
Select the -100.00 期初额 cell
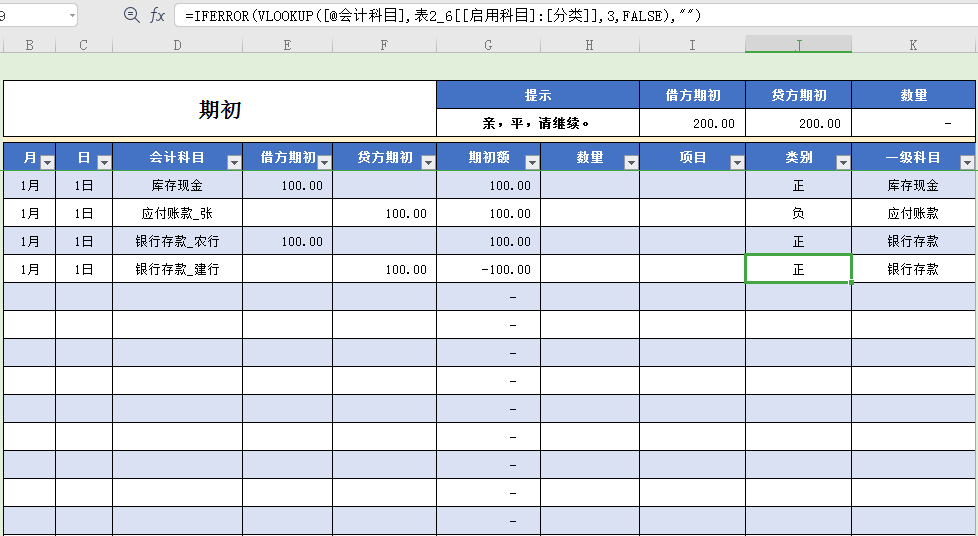click(488, 269)
